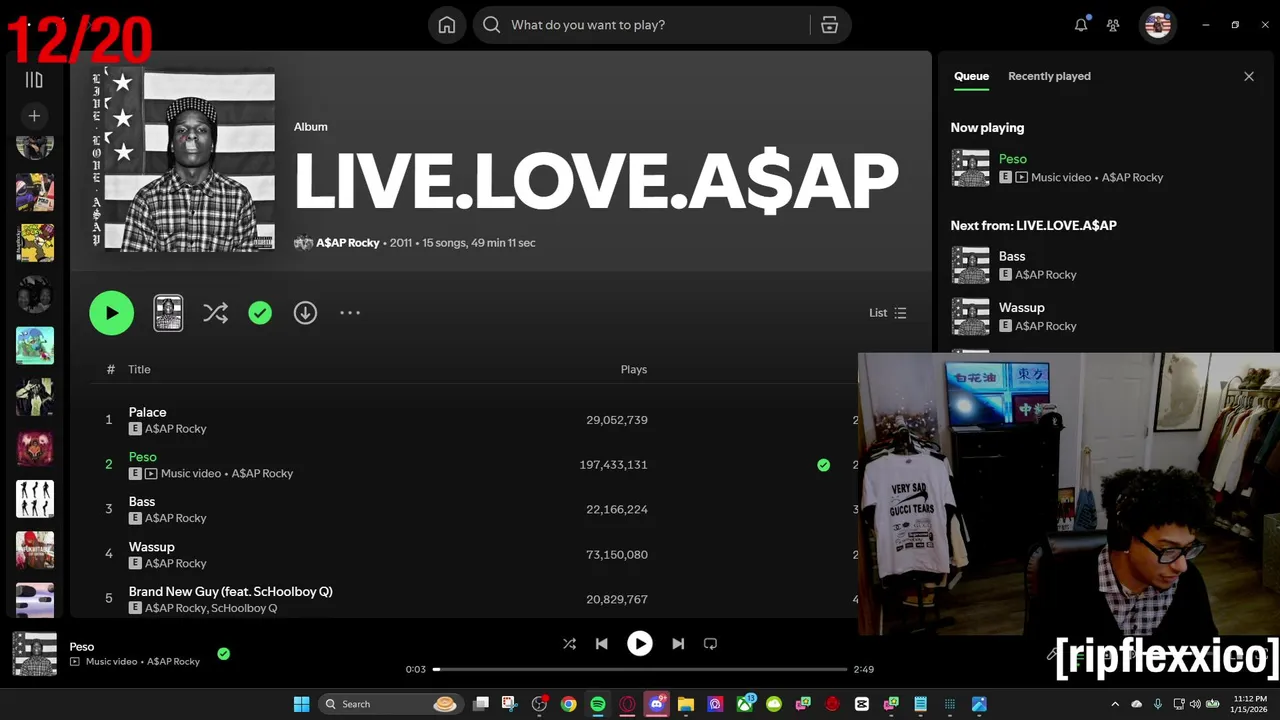Select Brand New Guy (feat. ScHoolboy Q)
This screenshot has width=1280, height=720.
point(231,592)
